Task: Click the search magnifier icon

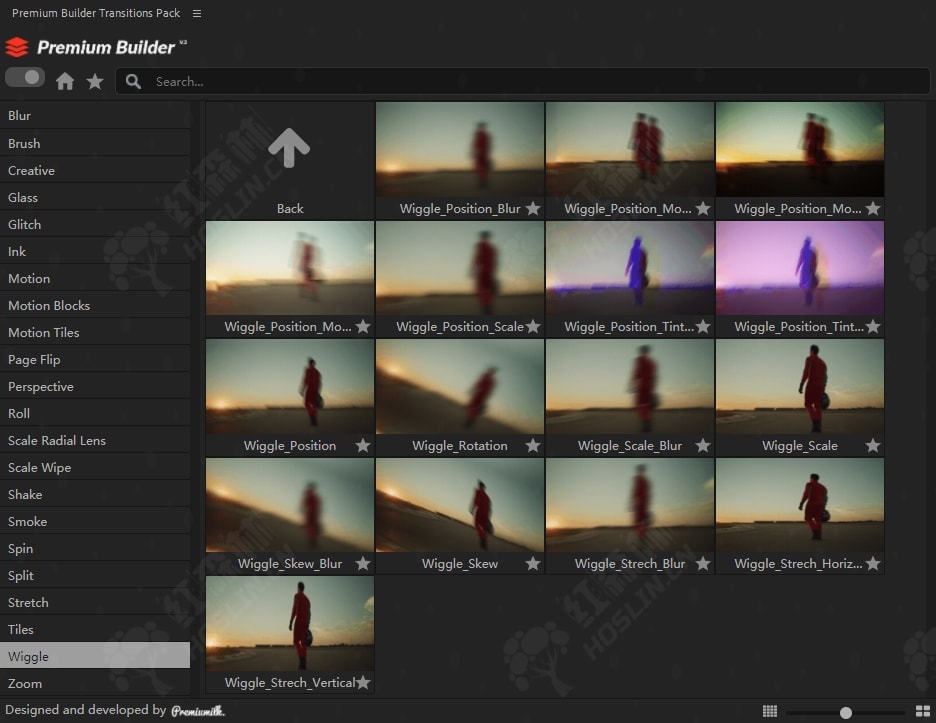Action: (x=133, y=81)
